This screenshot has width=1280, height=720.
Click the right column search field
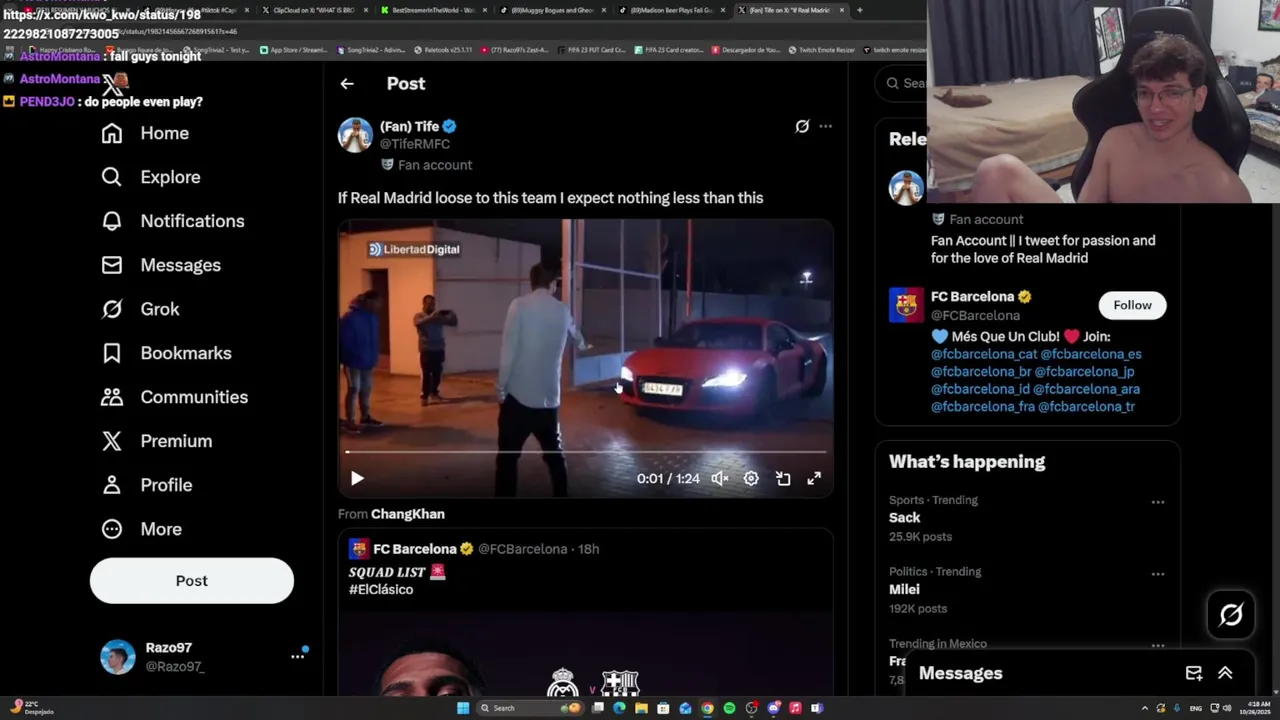pos(900,83)
